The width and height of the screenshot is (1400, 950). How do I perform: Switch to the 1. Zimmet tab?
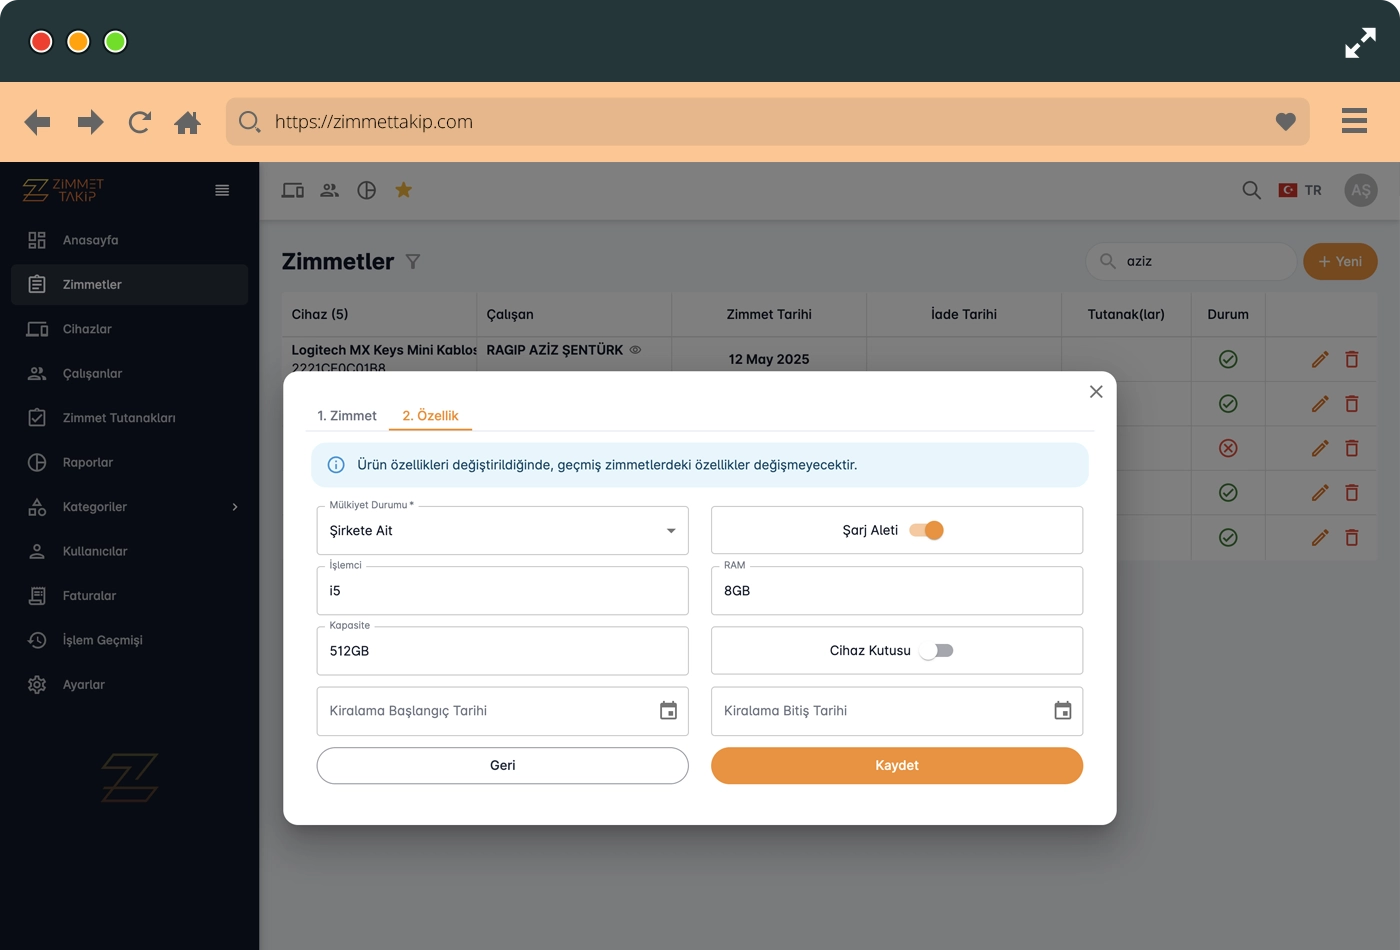click(347, 416)
